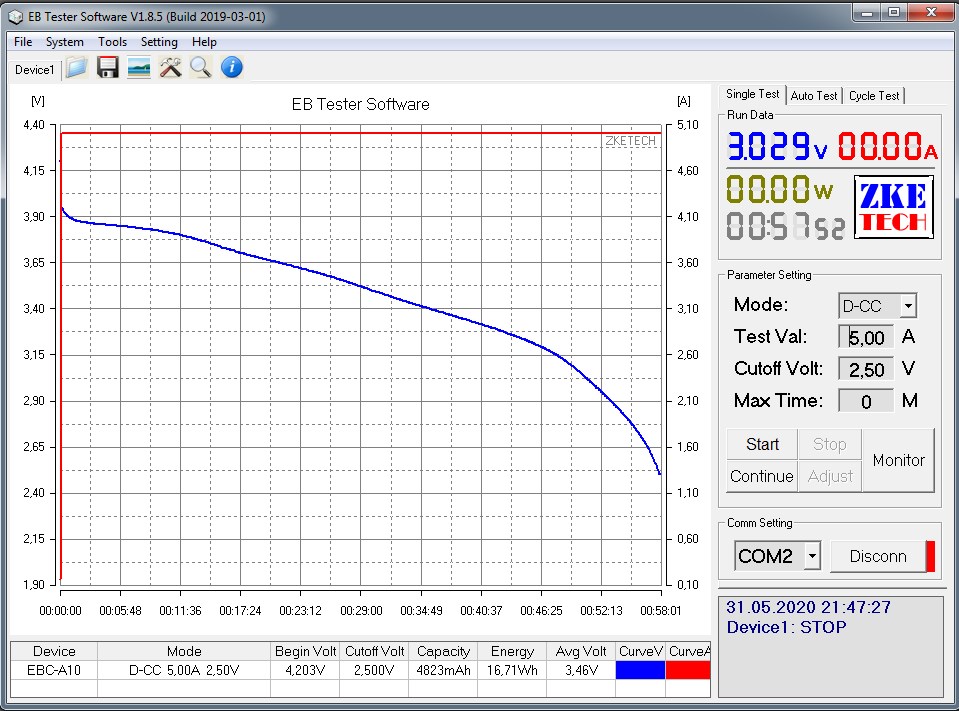
Task: Click the ZKE TECH logo
Action: pyautogui.click(x=894, y=207)
